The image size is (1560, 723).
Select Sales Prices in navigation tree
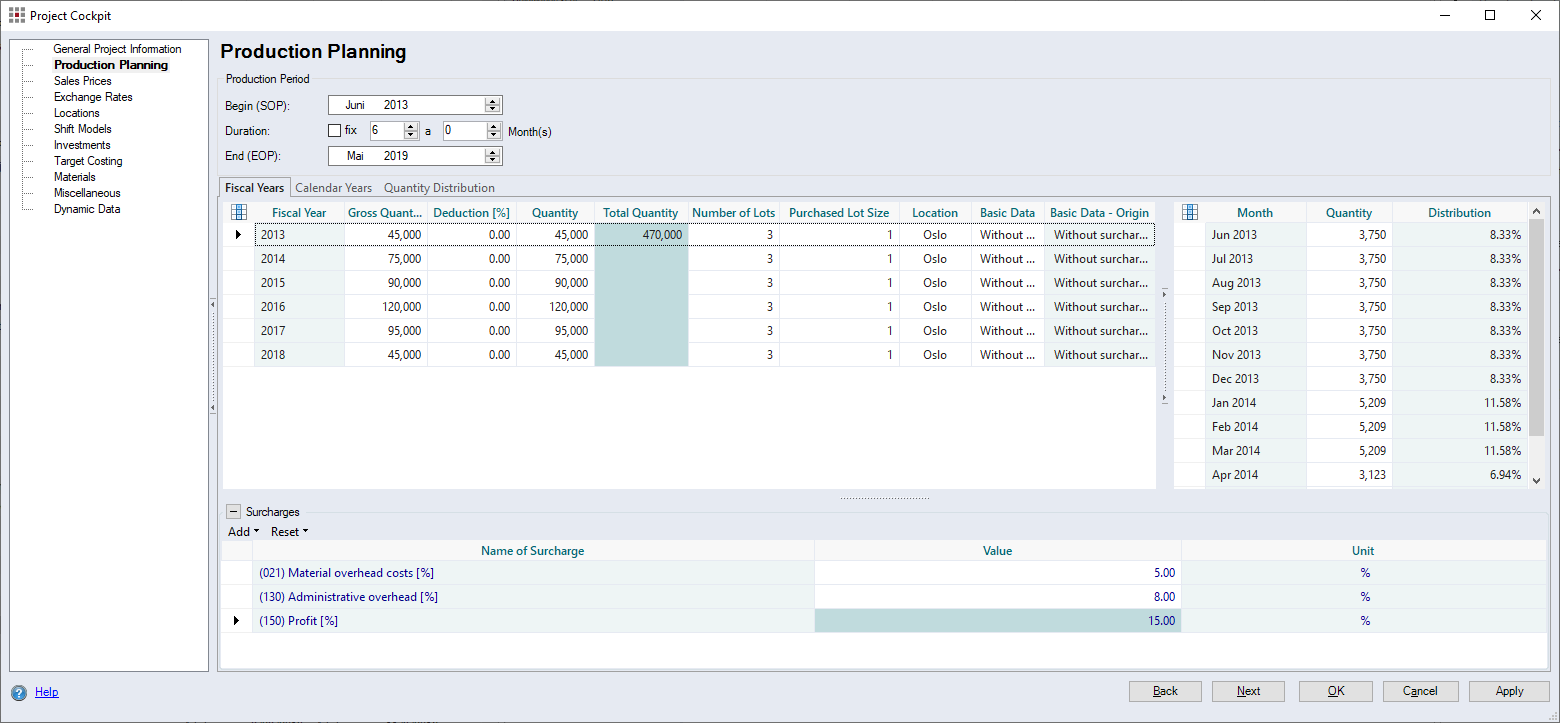coord(82,81)
